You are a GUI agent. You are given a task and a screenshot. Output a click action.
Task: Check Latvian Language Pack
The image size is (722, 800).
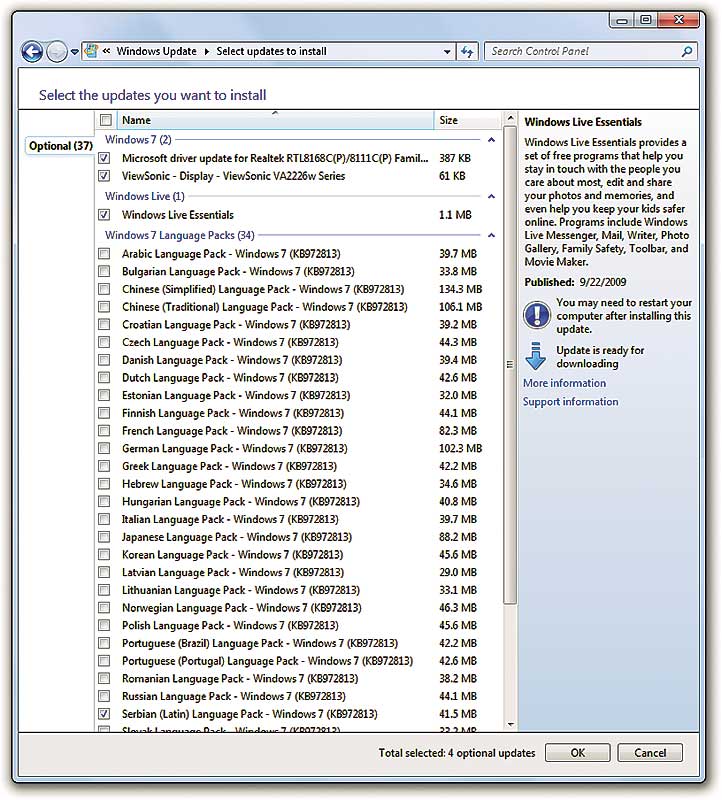104,572
